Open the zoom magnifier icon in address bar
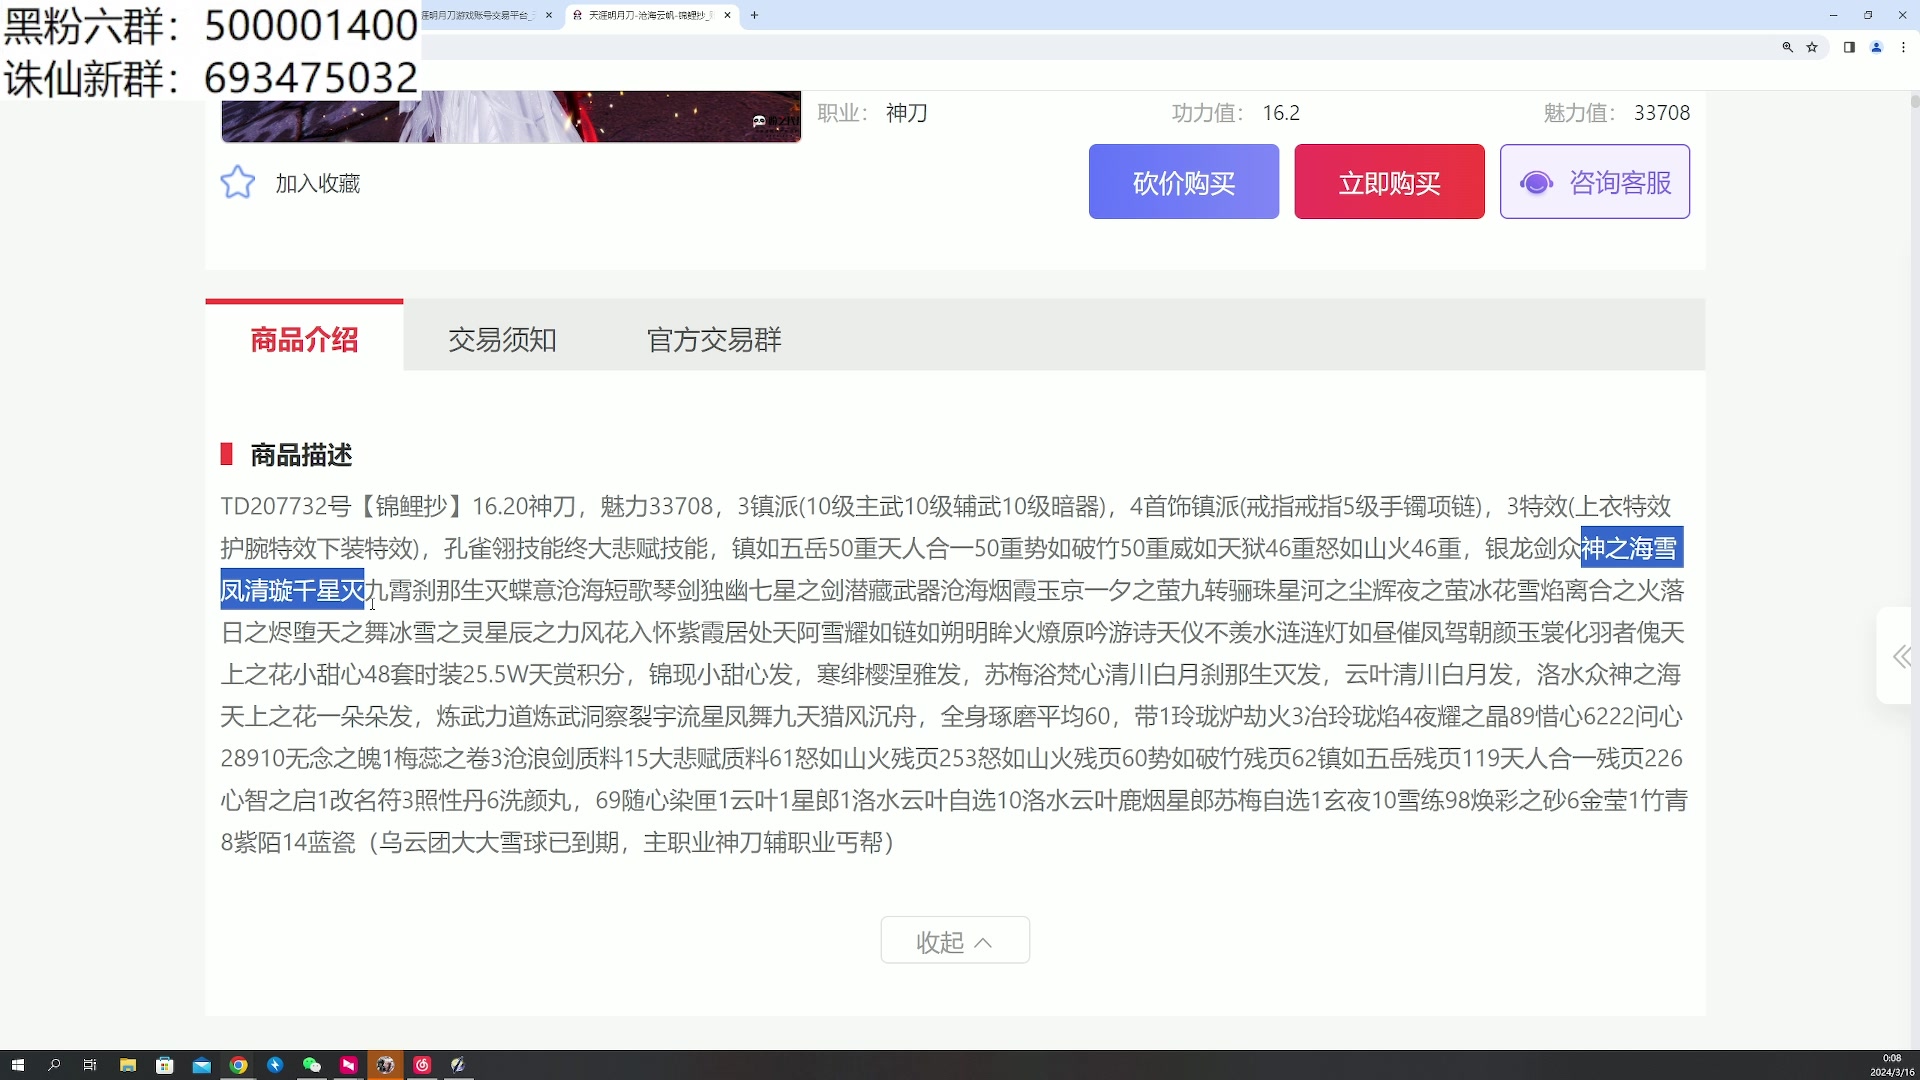 pyautogui.click(x=1788, y=47)
